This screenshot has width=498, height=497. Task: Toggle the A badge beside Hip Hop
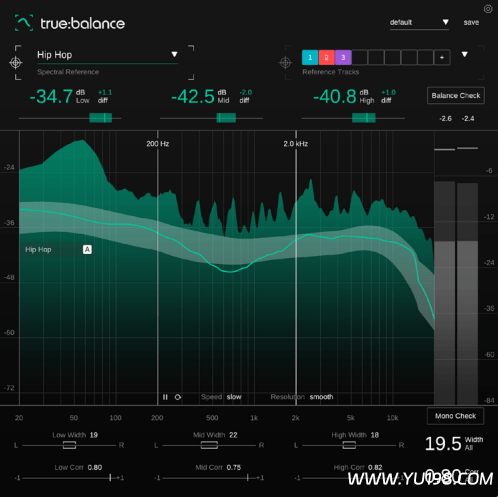pos(87,249)
